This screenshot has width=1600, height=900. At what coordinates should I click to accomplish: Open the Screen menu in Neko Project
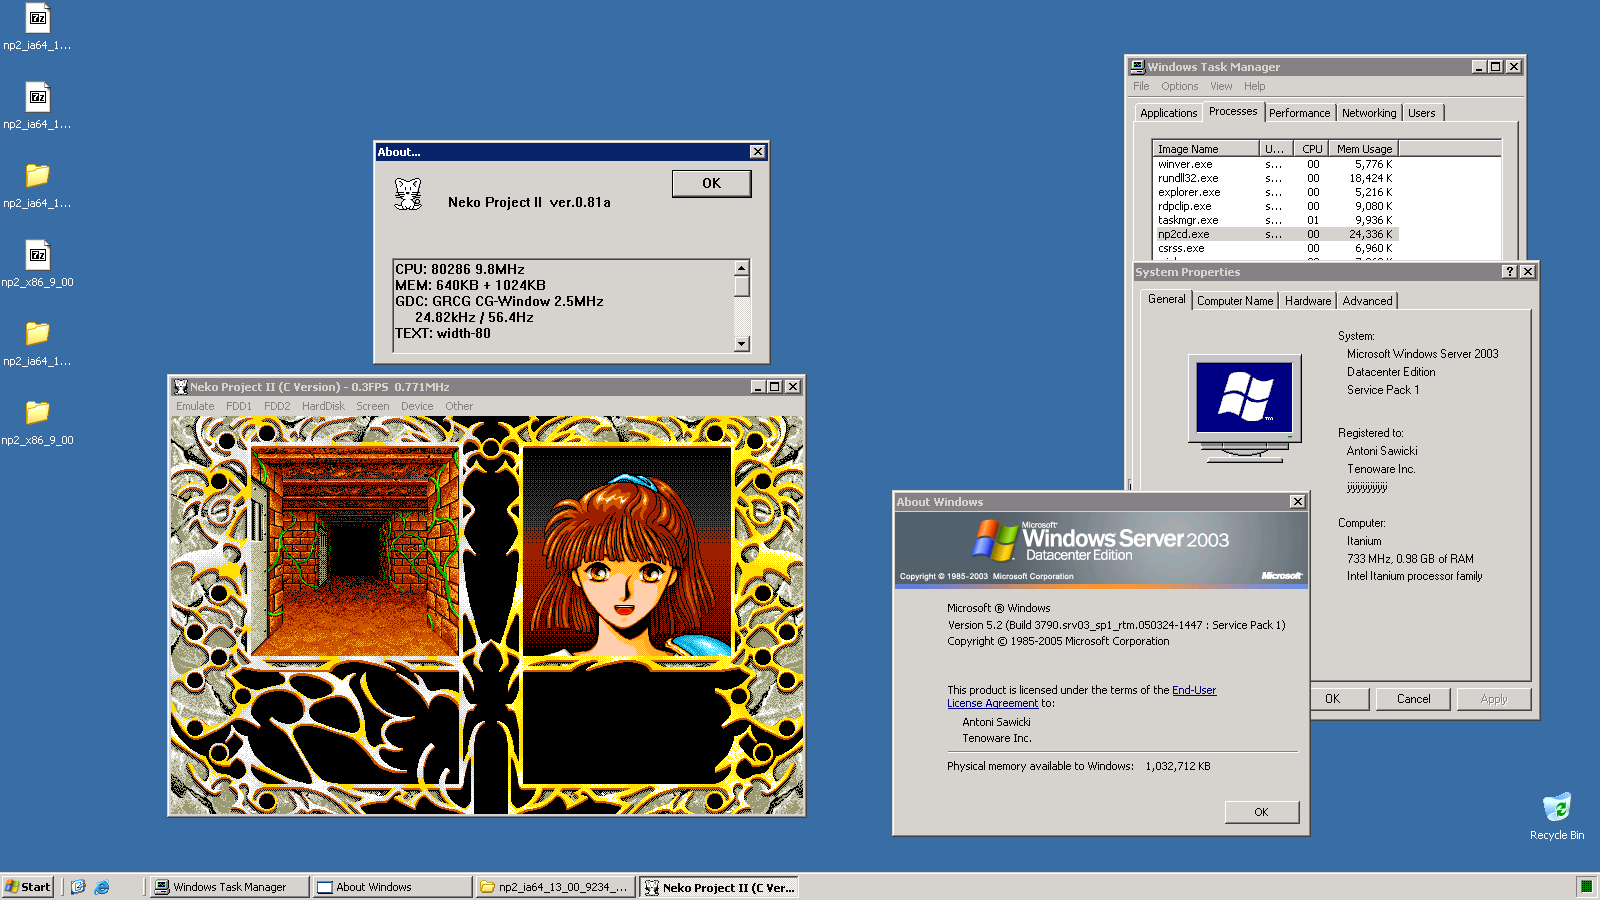point(372,406)
